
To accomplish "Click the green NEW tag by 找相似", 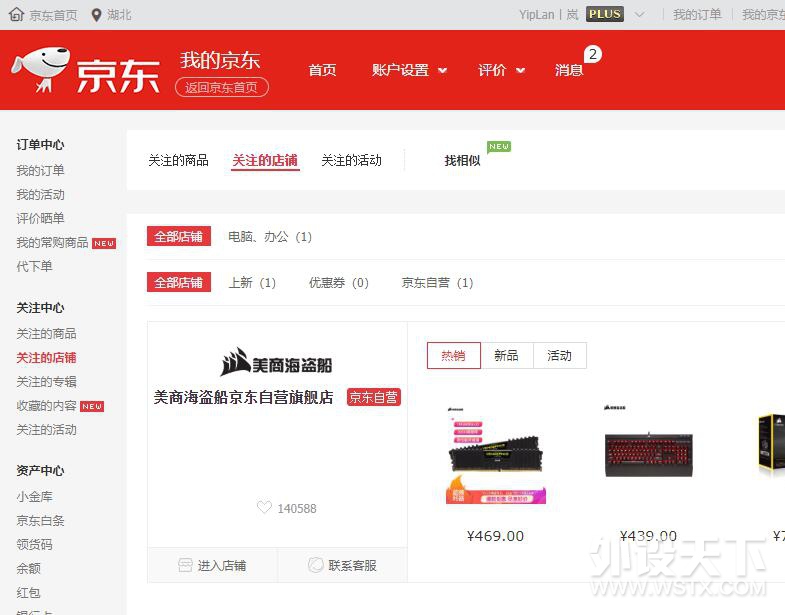I will point(499,147).
